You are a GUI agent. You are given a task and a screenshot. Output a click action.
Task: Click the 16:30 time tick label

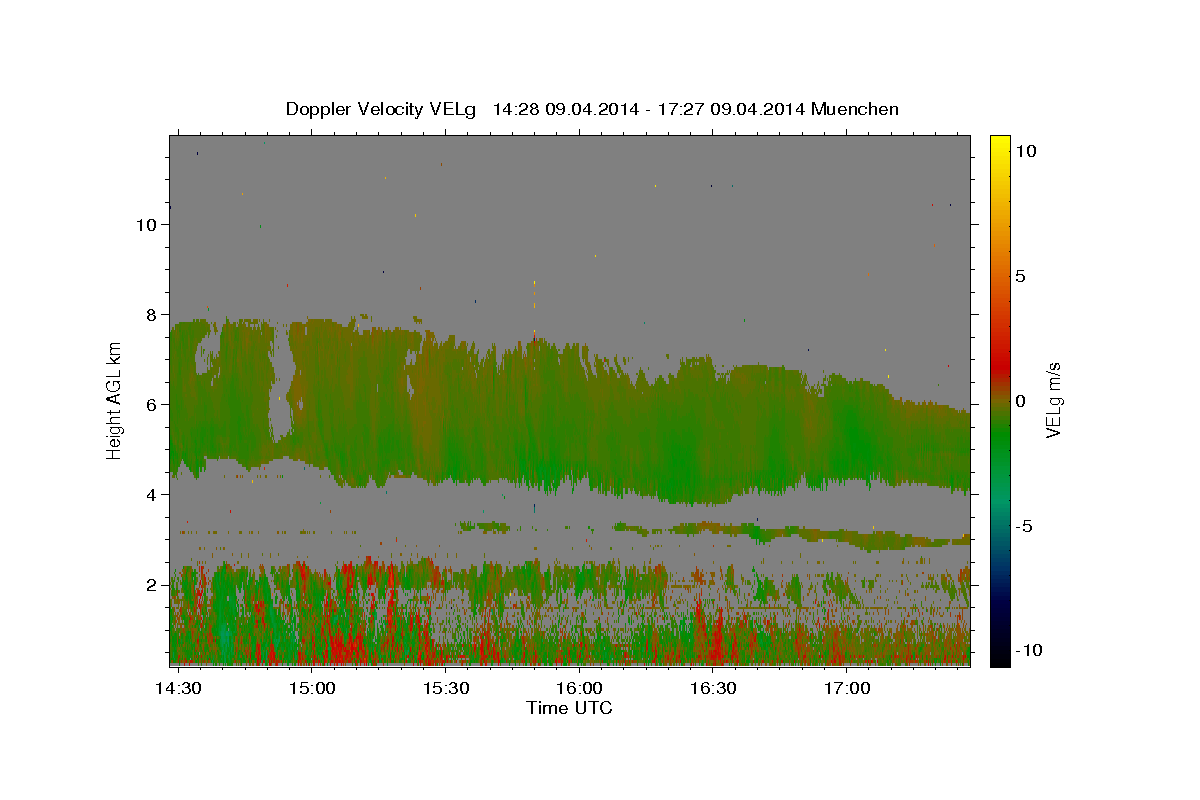713,689
